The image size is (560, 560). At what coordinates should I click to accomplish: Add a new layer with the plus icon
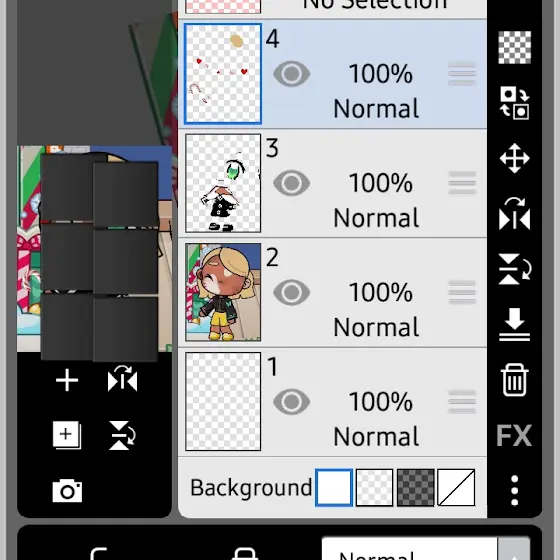67,380
